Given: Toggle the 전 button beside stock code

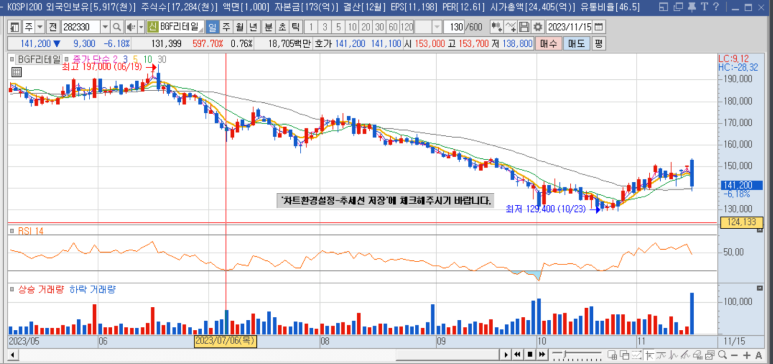Looking at the screenshot, I should [52, 27].
